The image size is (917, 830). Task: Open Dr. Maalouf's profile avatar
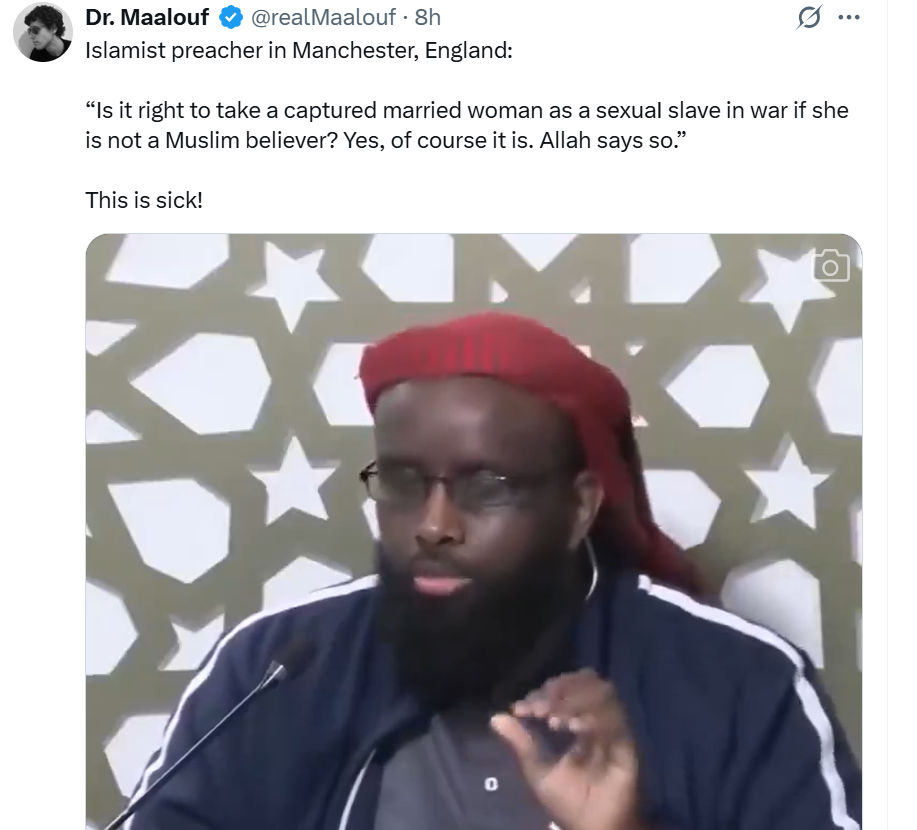click(x=43, y=32)
